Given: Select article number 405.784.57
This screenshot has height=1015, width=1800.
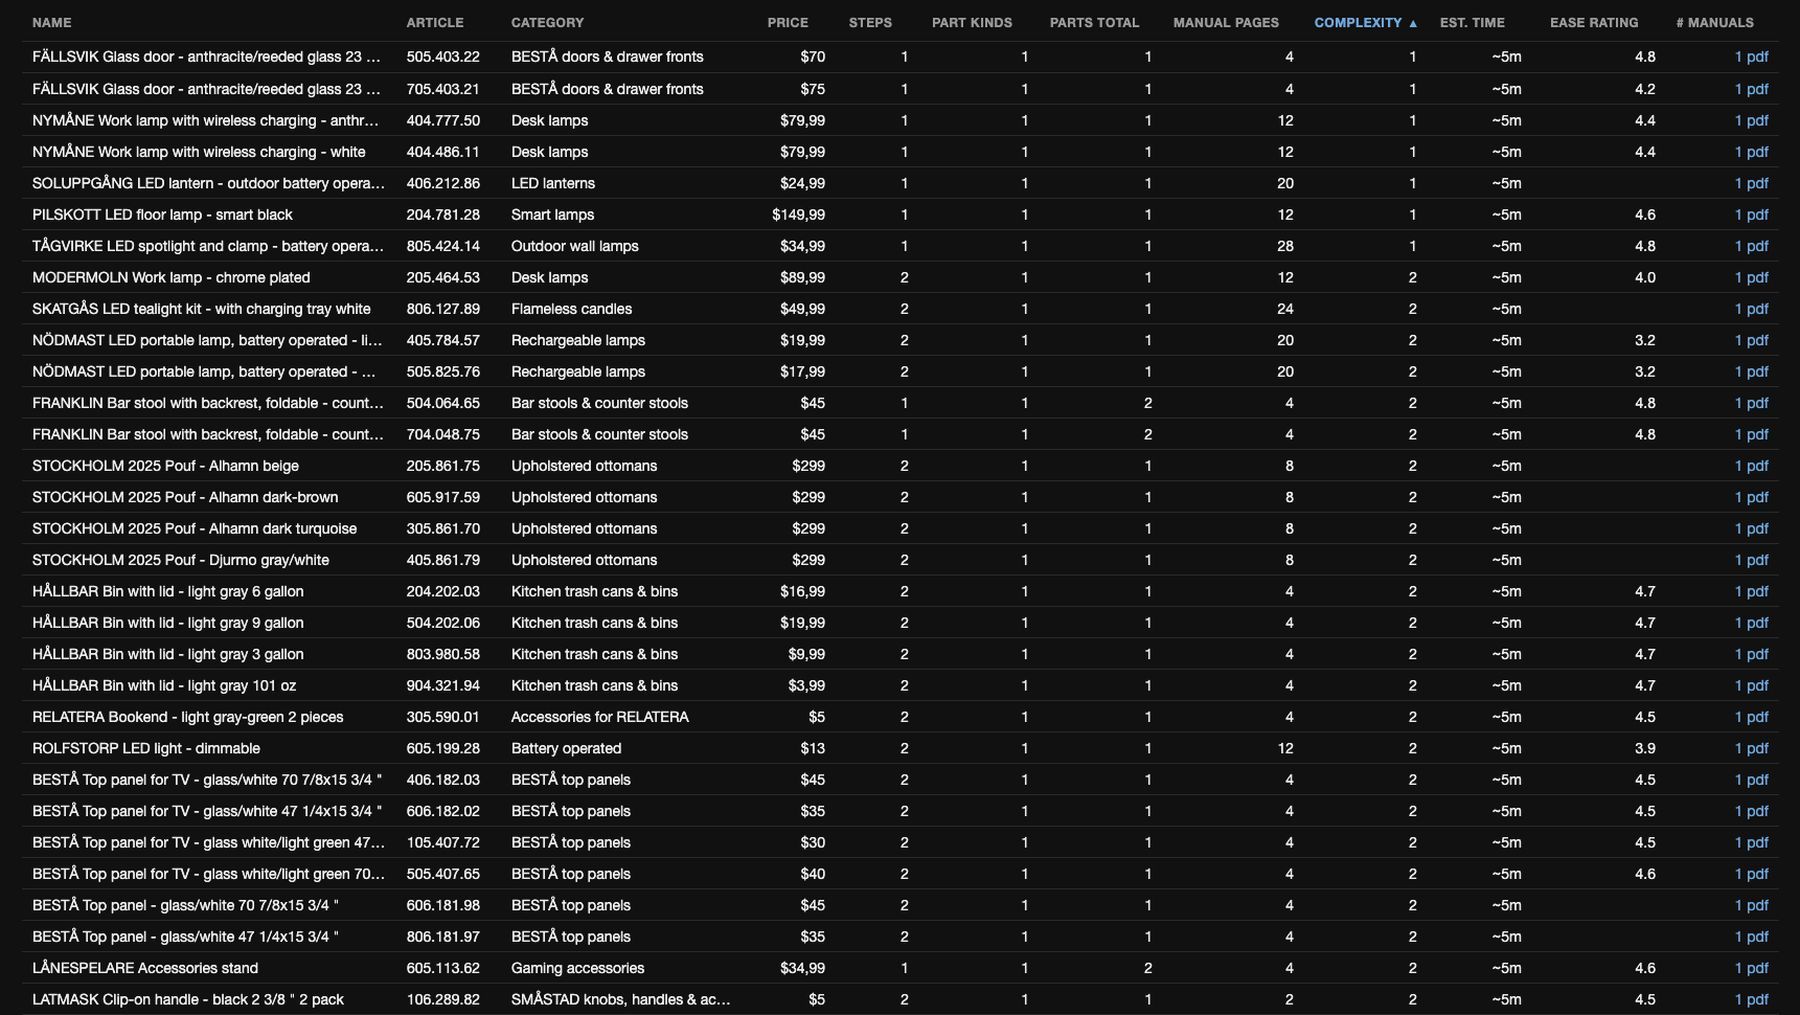Looking at the screenshot, I should [x=443, y=340].
